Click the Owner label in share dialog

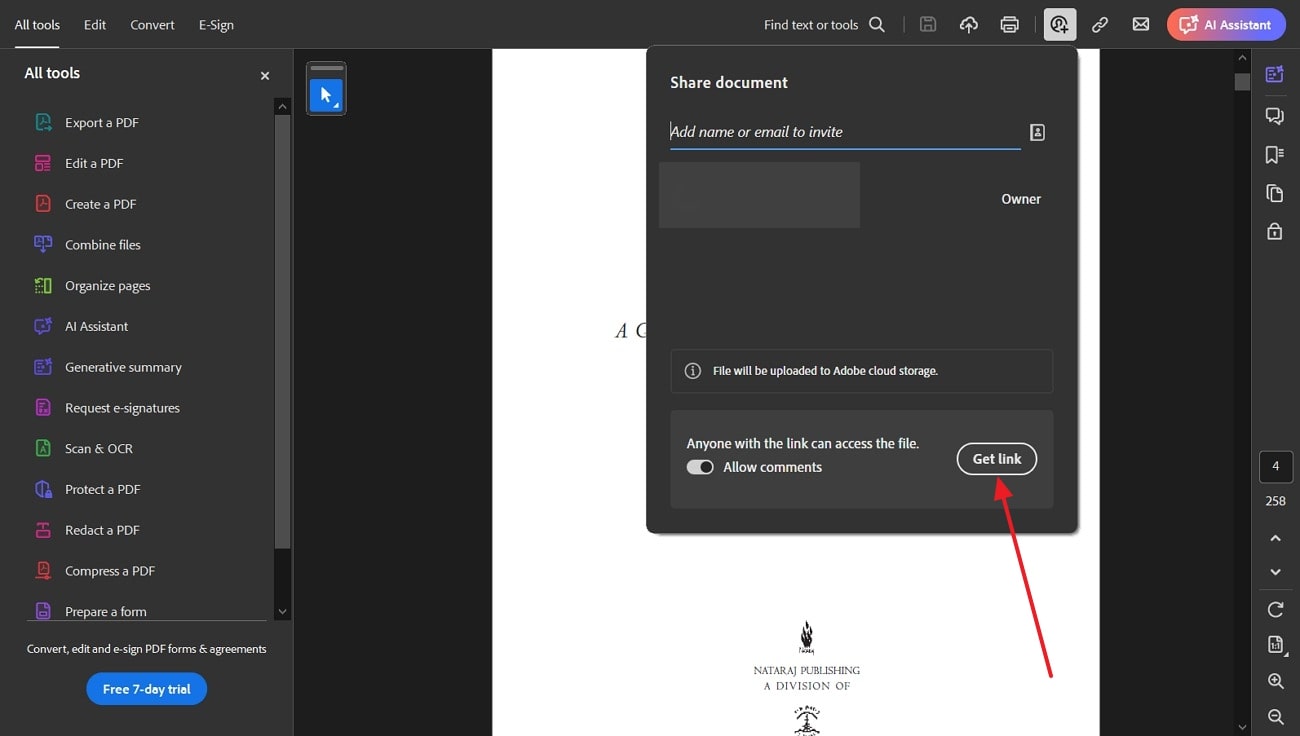1021,199
